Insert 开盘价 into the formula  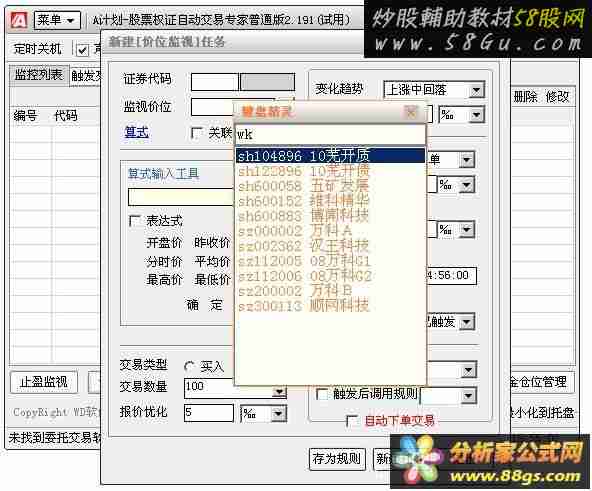(164, 242)
